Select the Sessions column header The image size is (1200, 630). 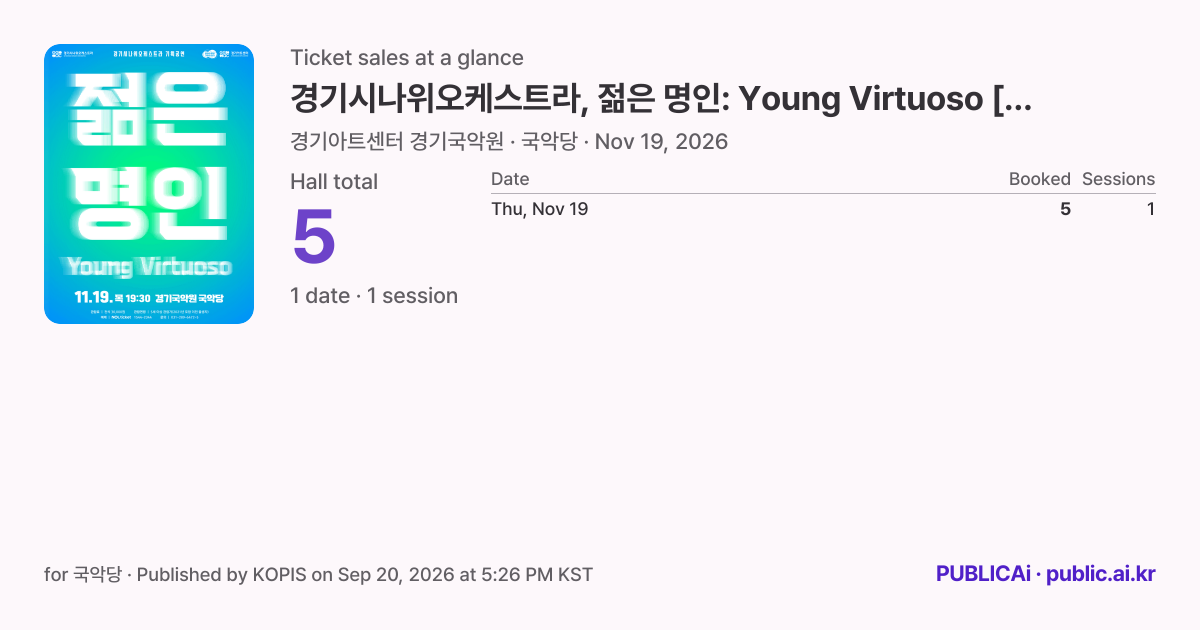click(1118, 179)
